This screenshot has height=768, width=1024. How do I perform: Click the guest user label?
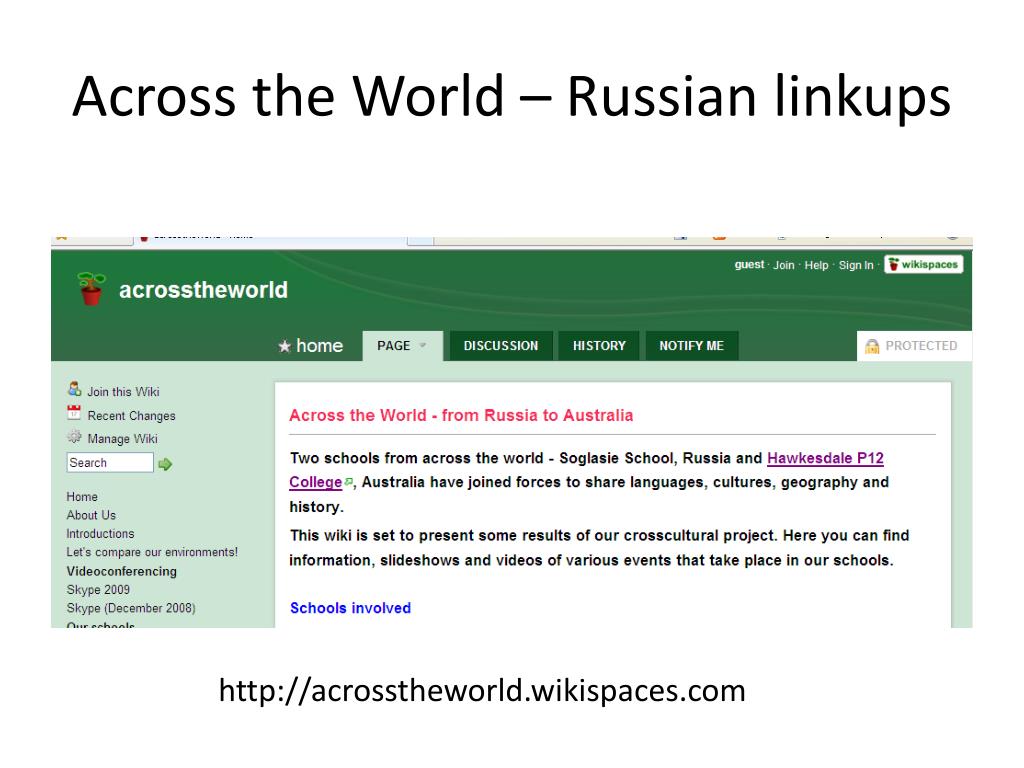click(x=749, y=264)
